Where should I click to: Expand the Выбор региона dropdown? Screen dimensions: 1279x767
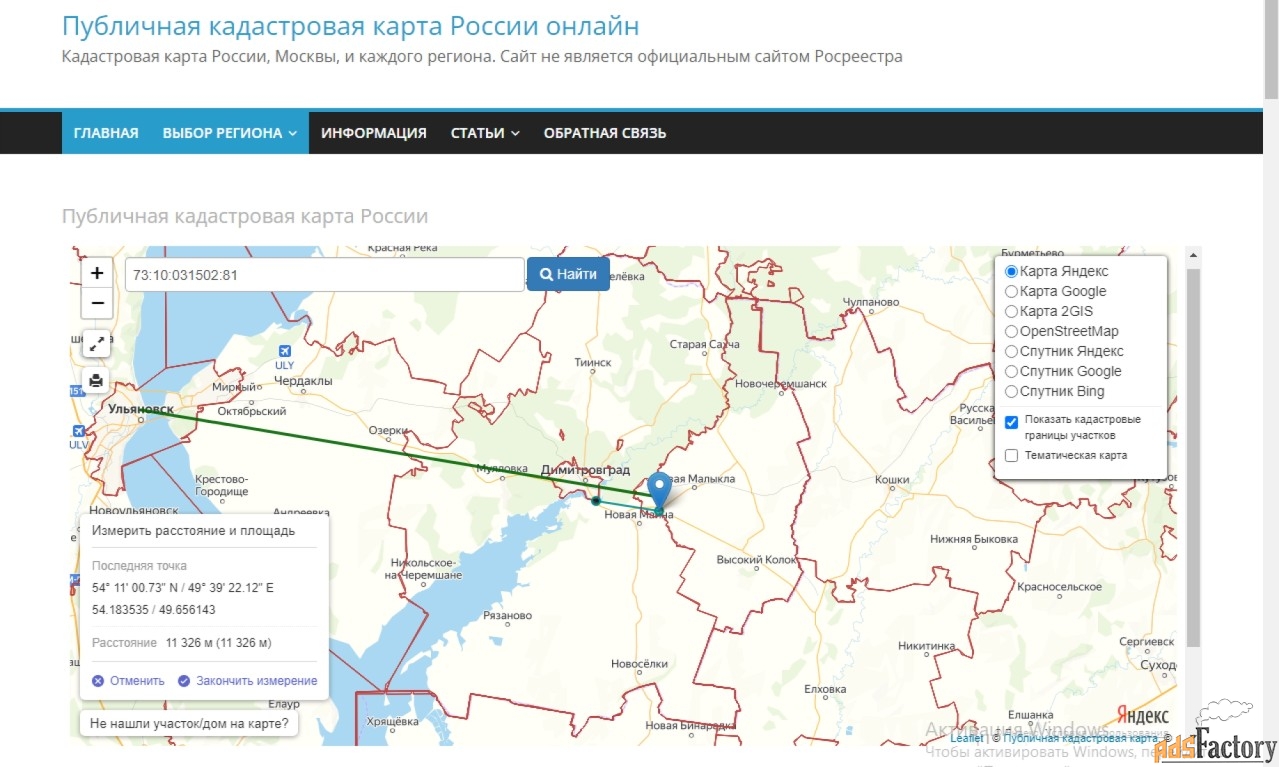[x=229, y=133]
